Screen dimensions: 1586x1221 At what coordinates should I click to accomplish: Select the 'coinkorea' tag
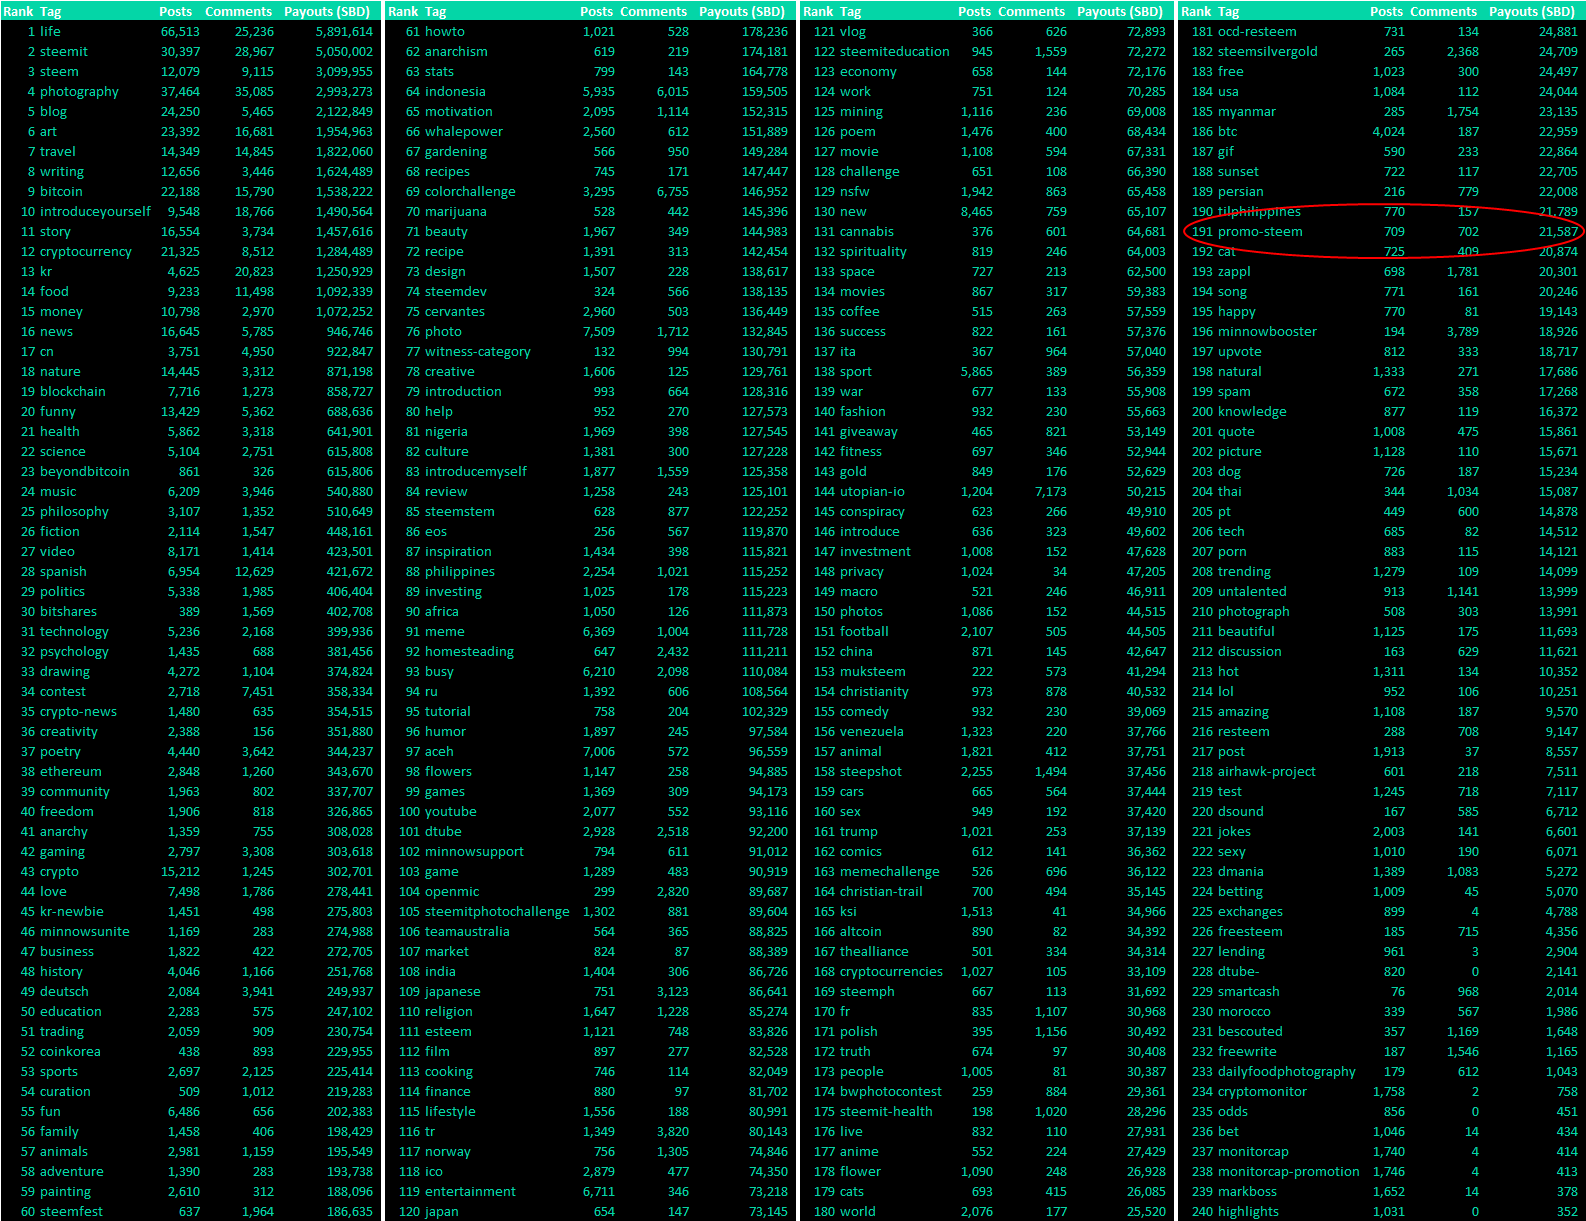tap(70, 1051)
